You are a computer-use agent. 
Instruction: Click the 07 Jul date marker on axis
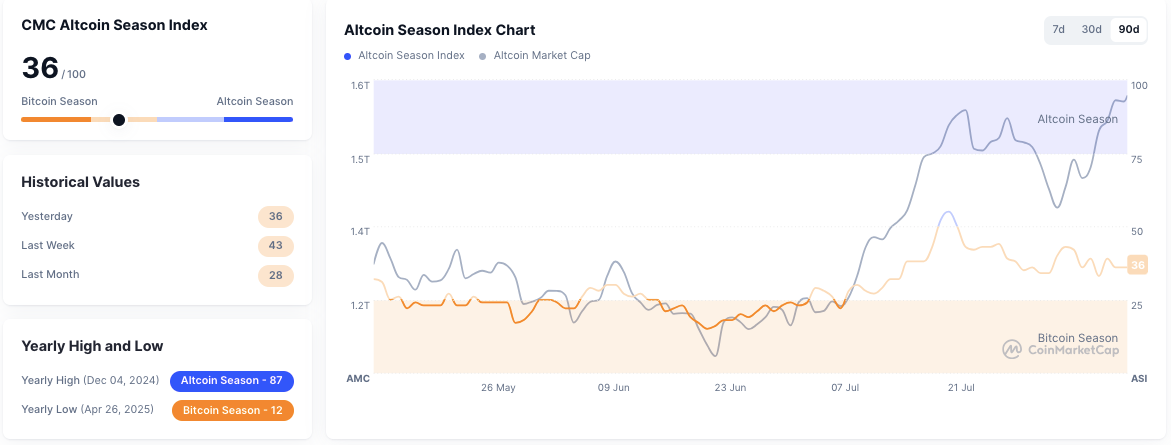click(x=846, y=387)
